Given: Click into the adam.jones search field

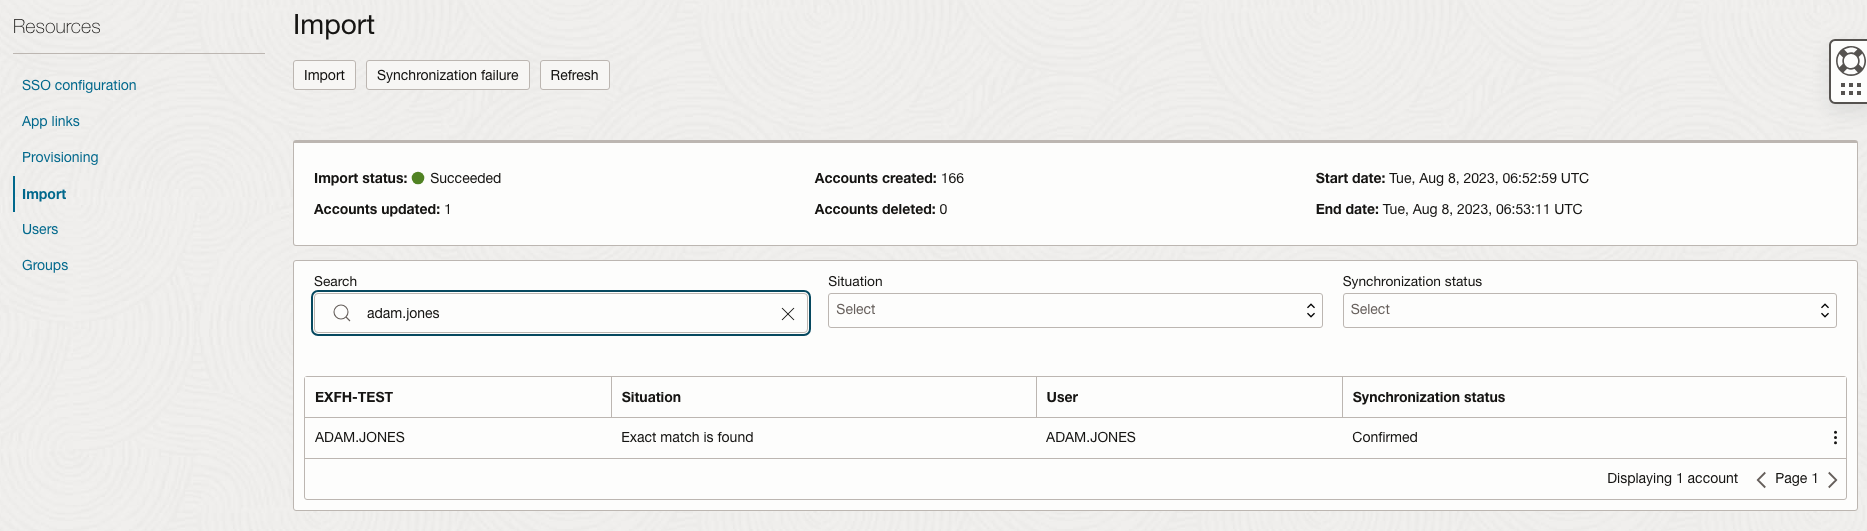Looking at the screenshot, I should tap(560, 313).
